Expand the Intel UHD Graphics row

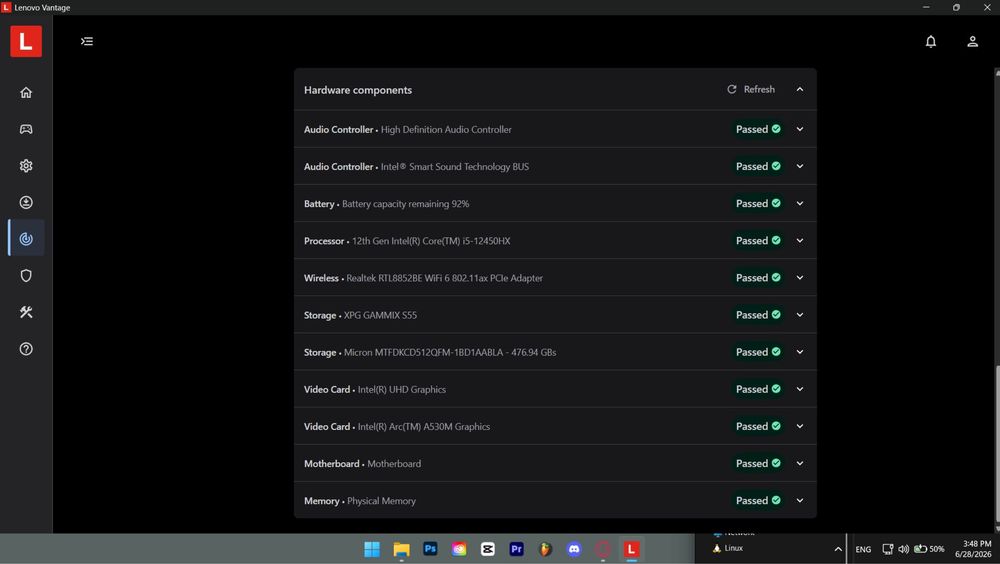pos(800,389)
